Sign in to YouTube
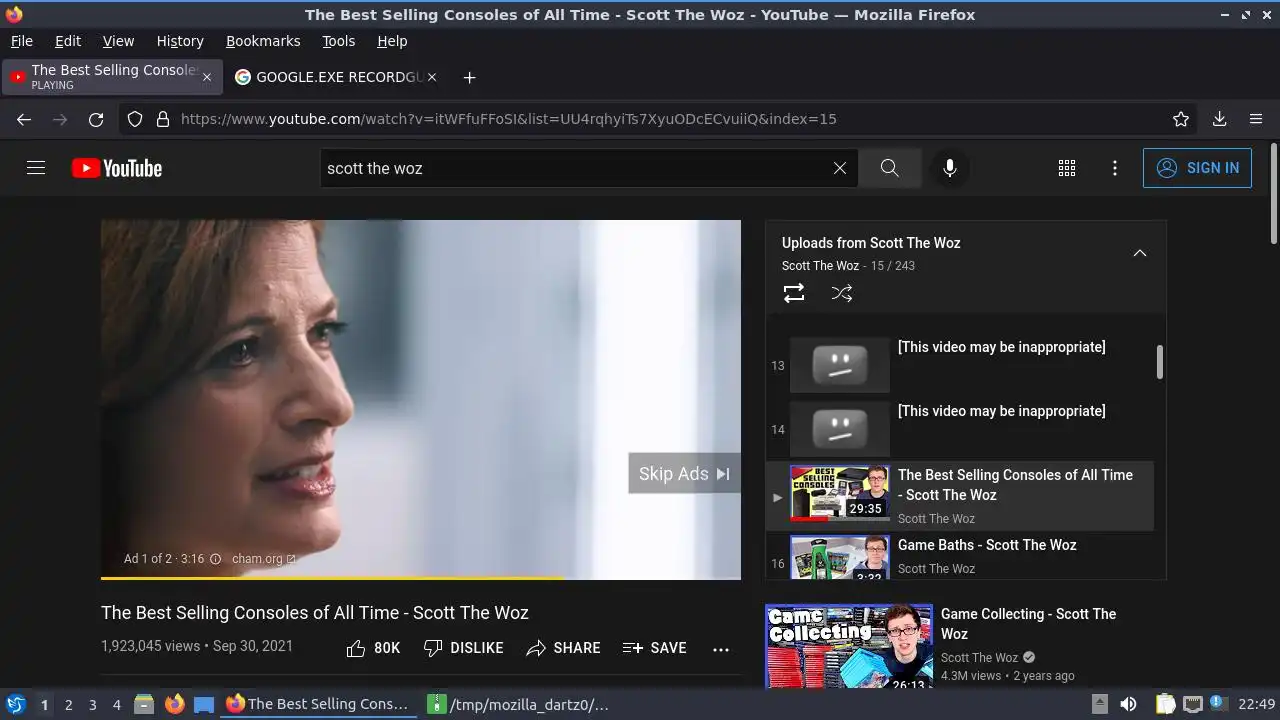 coord(1197,168)
